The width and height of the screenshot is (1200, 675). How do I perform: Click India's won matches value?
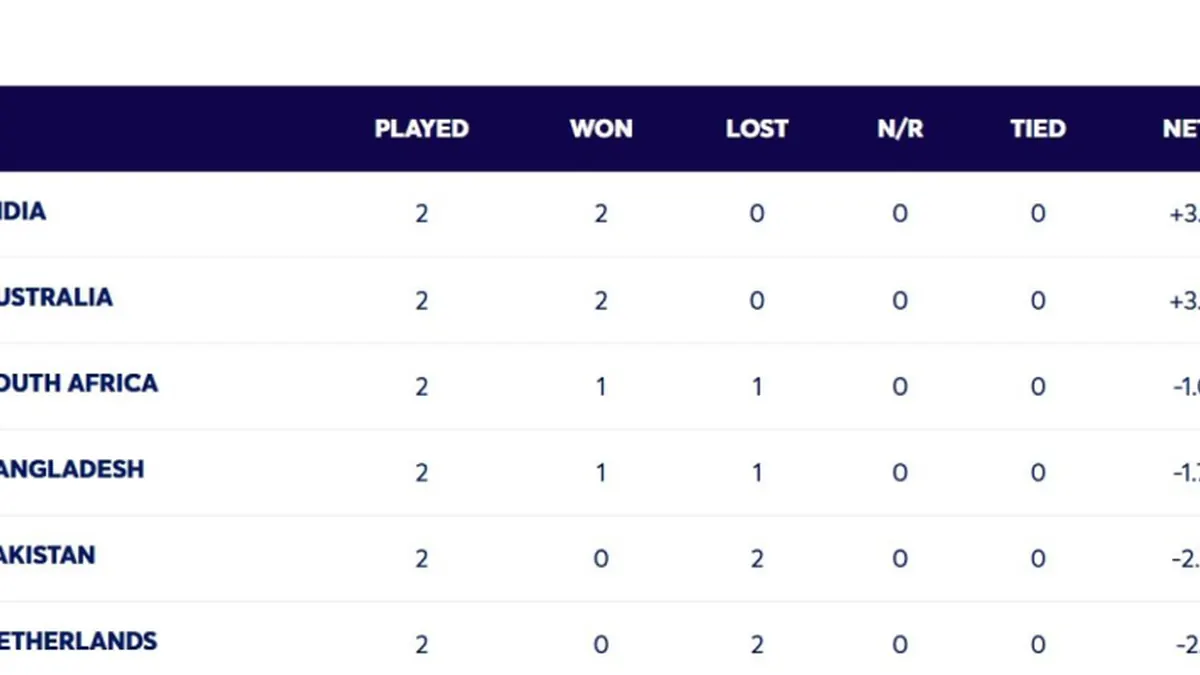click(x=601, y=214)
